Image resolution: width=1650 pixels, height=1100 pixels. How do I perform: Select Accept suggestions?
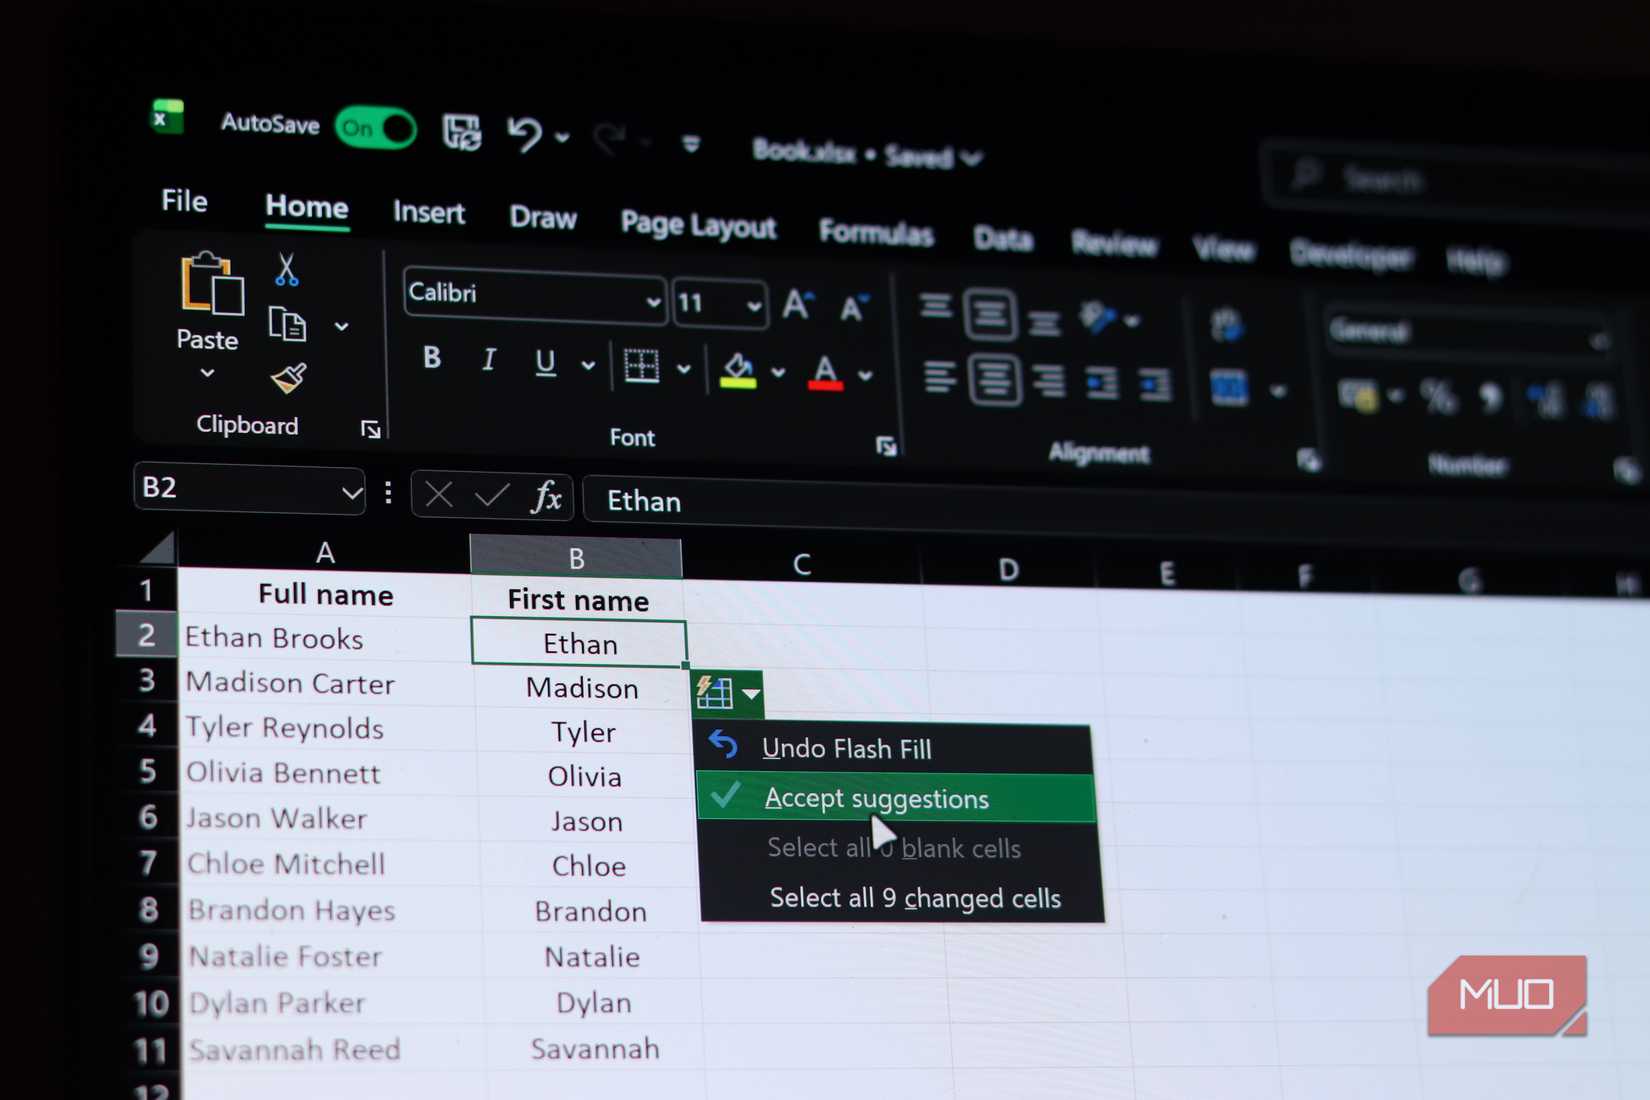[877, 798]
